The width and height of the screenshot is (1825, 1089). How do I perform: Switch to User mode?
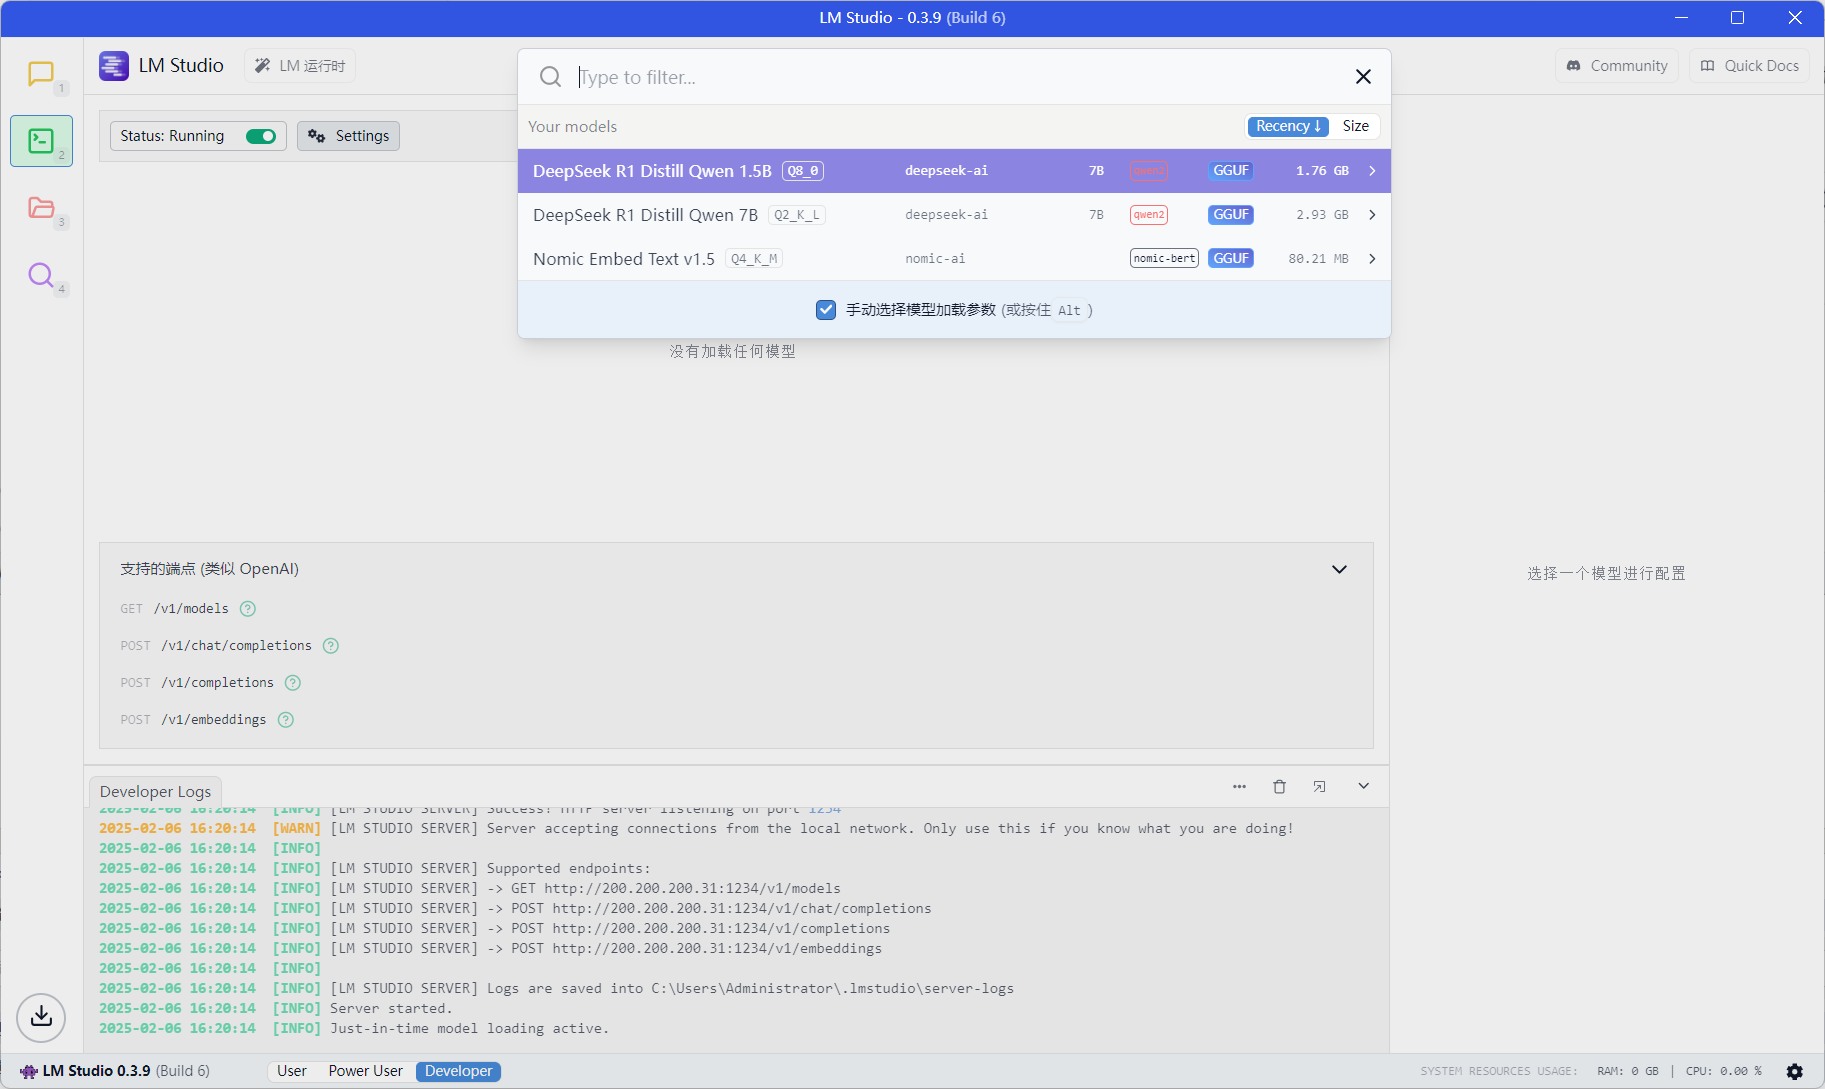click(292, 1071)
